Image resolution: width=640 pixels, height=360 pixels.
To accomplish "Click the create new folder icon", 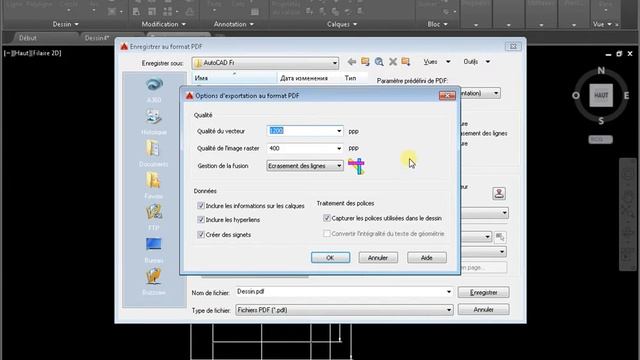I will (x=406, y=62).
